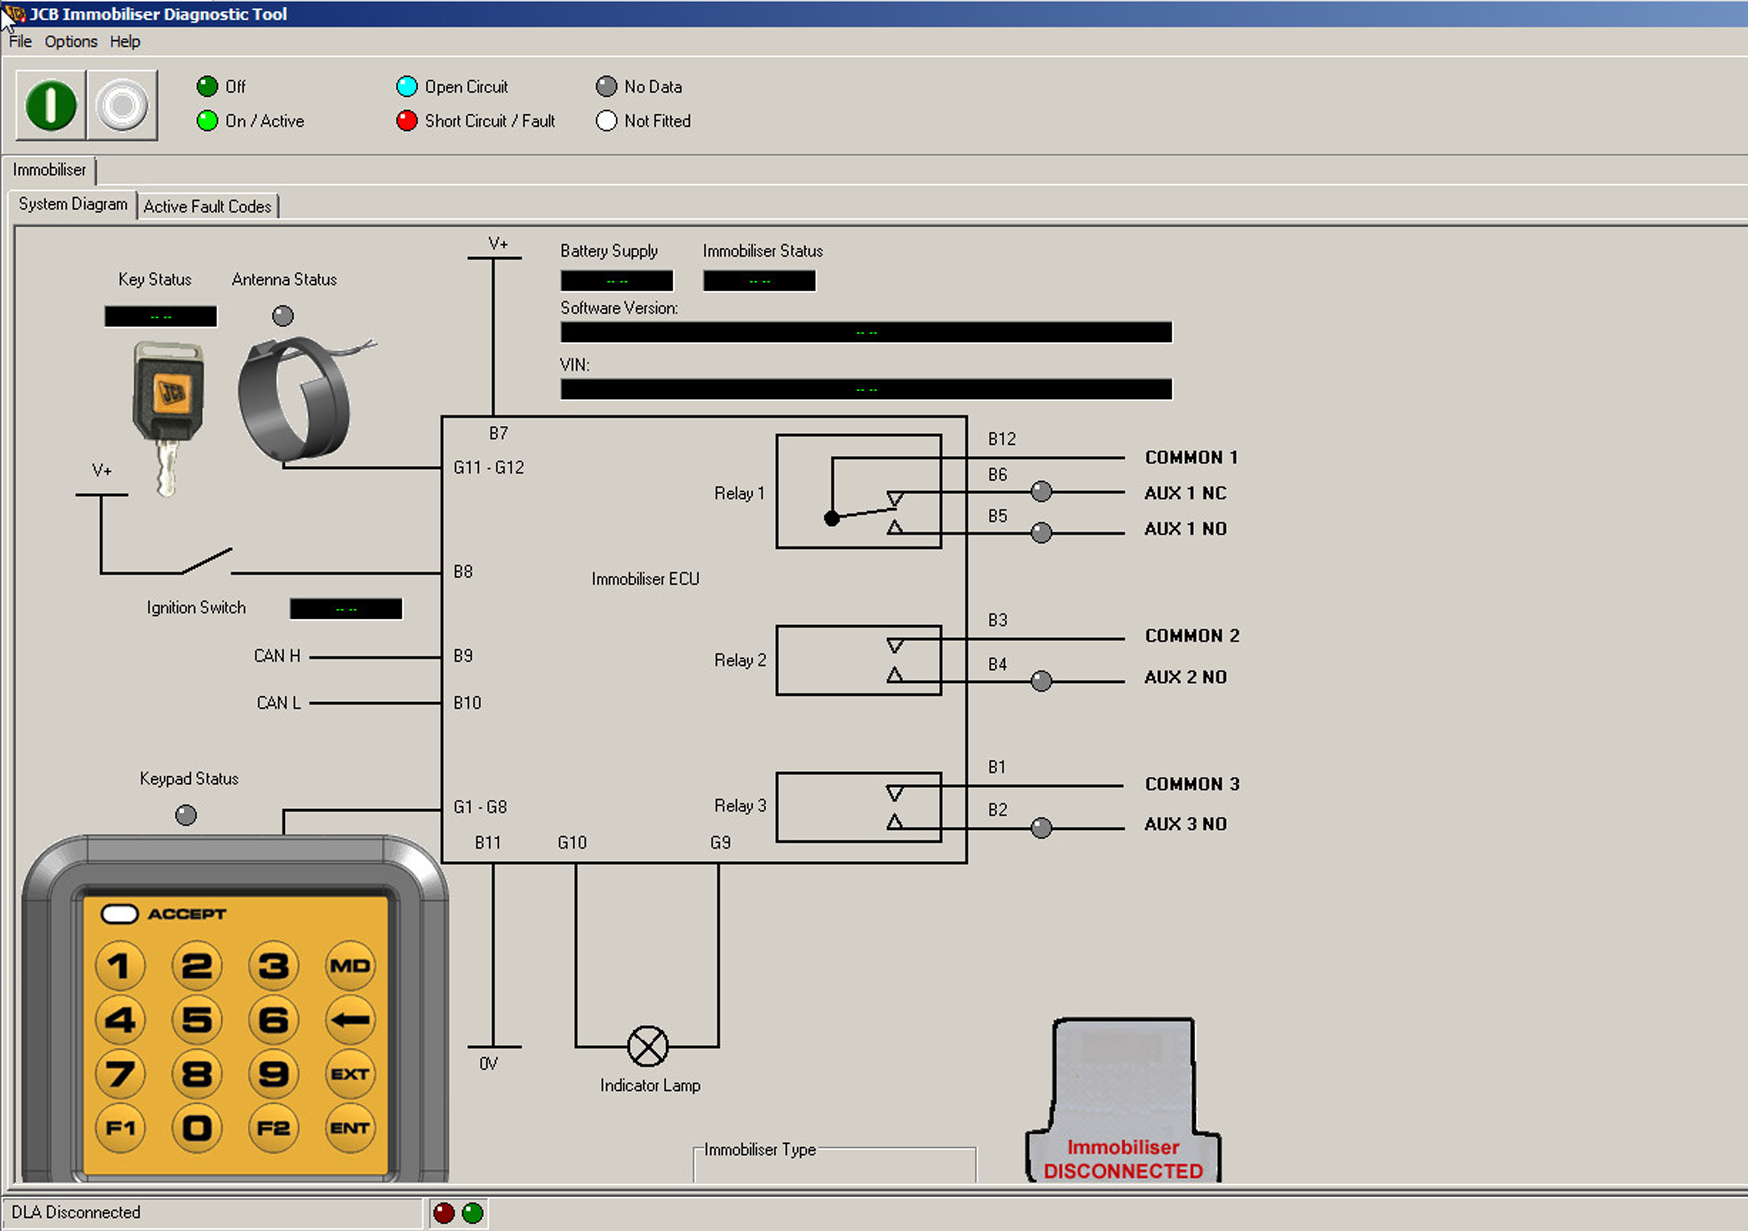Viewport: 1748px width, 1231px height.
Task: Switch to the Active Fault Codes tab
Action: coord(207,206)
